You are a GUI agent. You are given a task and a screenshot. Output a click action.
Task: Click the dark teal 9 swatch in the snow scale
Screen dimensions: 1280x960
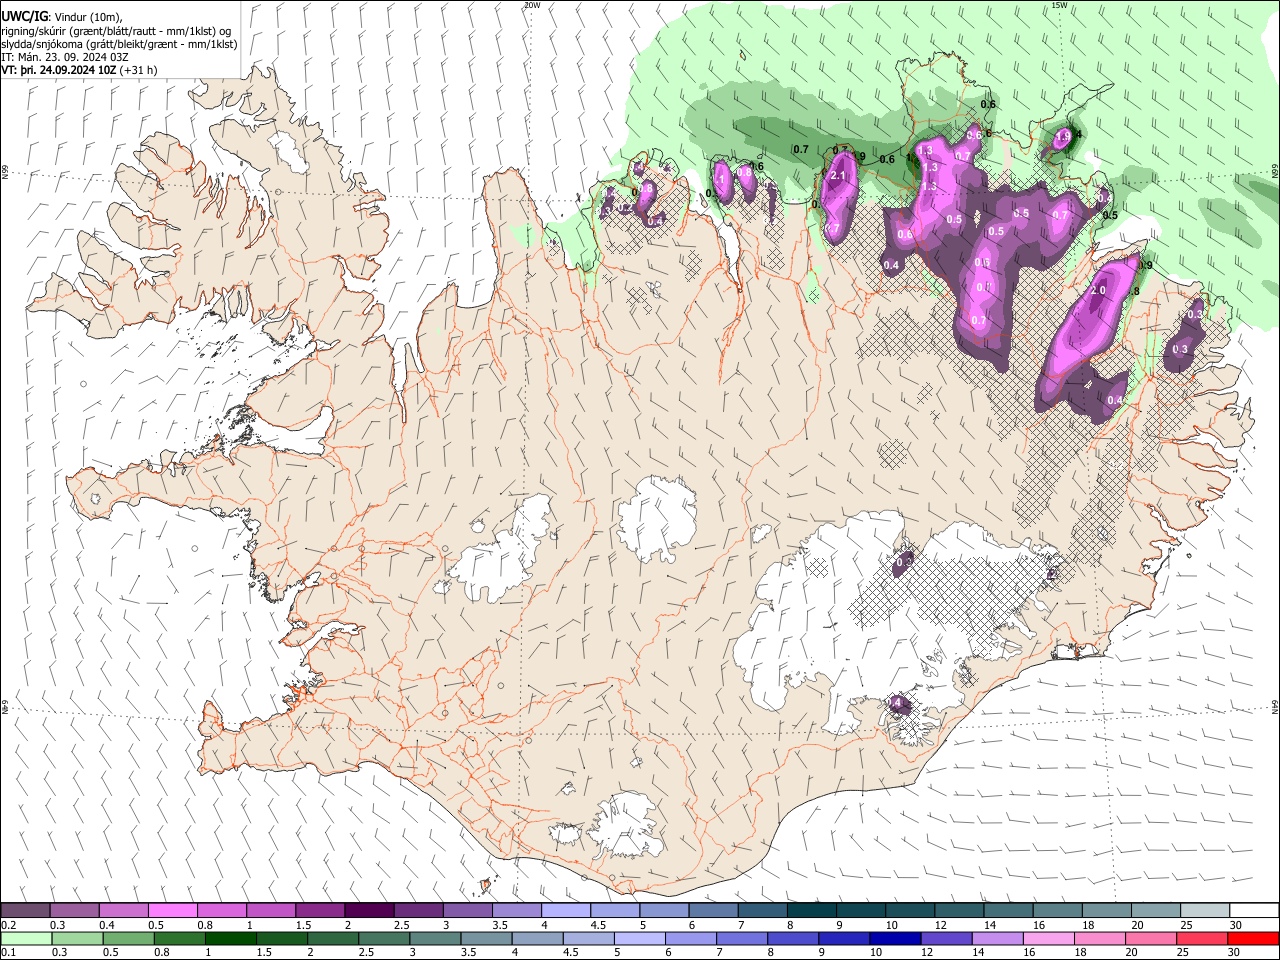(x=860, y=911)
